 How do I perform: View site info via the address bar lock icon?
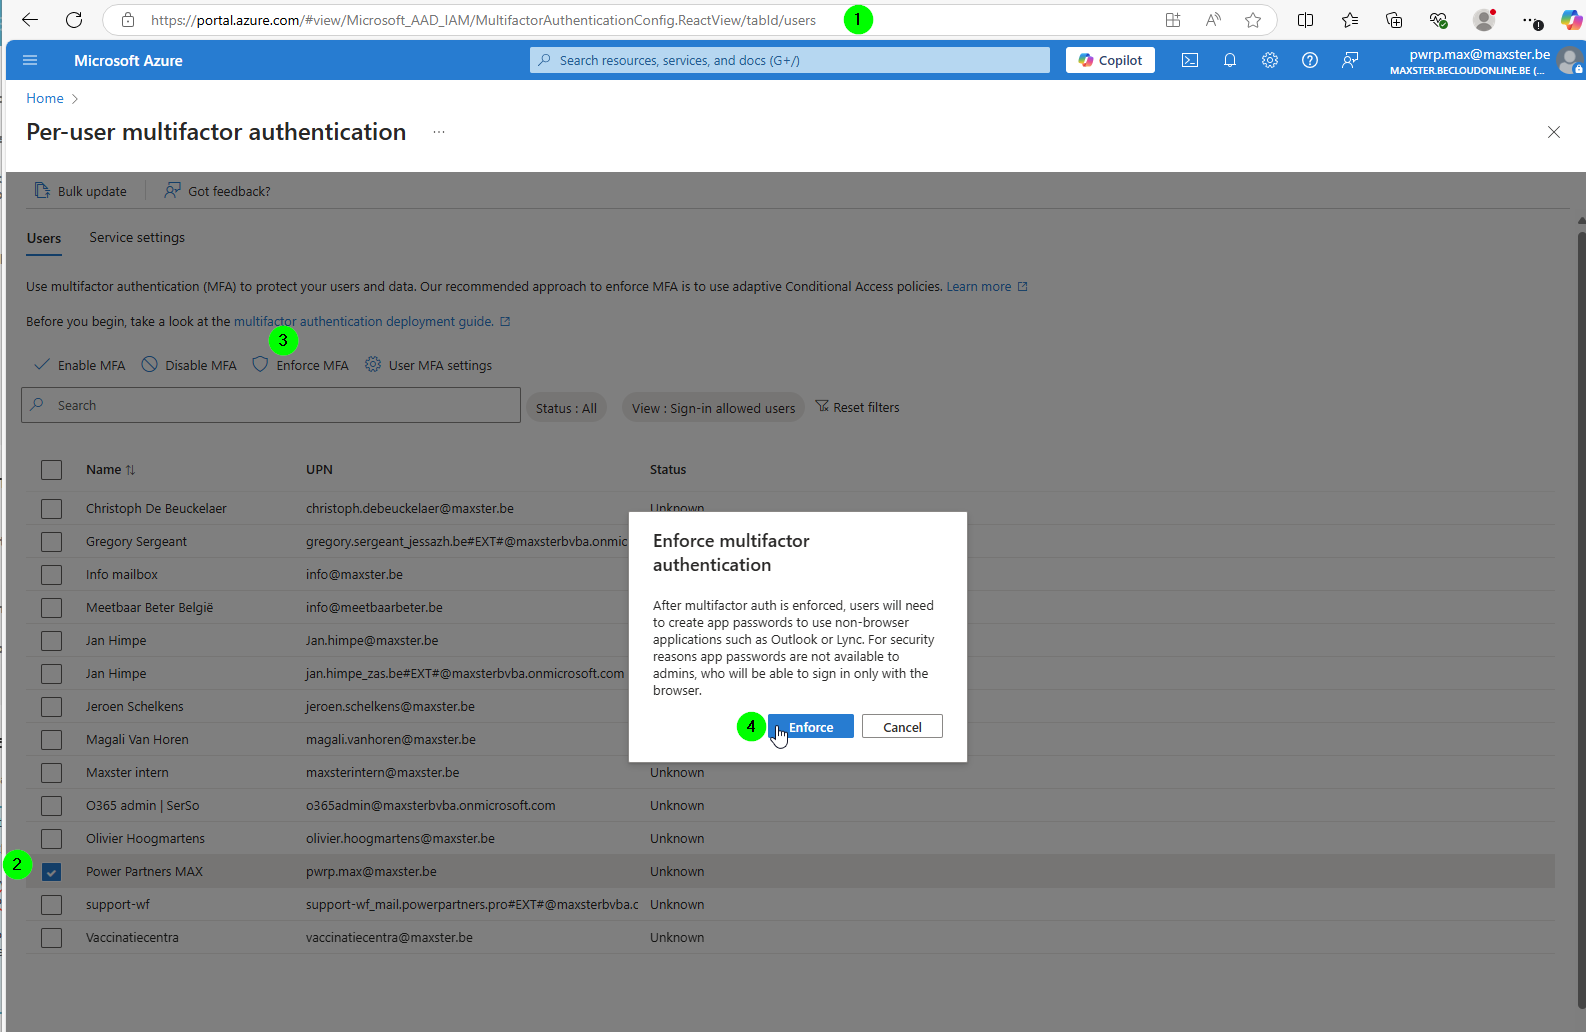pyautogui.click(x=128, y=20)
